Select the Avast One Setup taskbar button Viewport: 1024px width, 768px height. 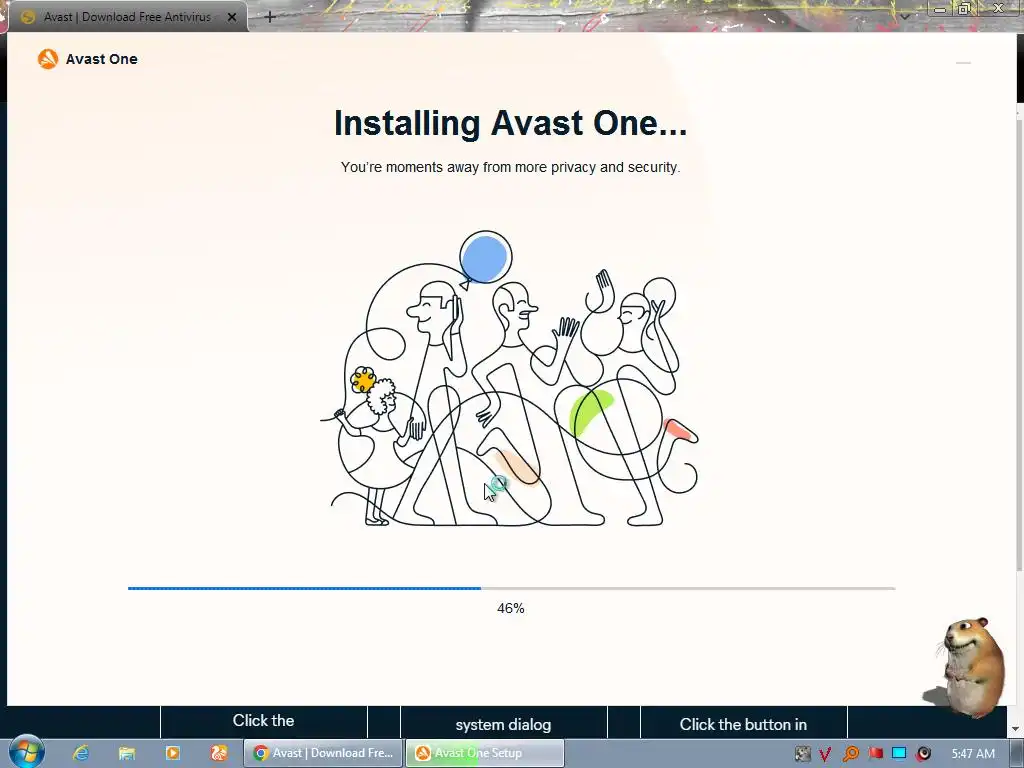pyautogui.click(x=485, y=753)
